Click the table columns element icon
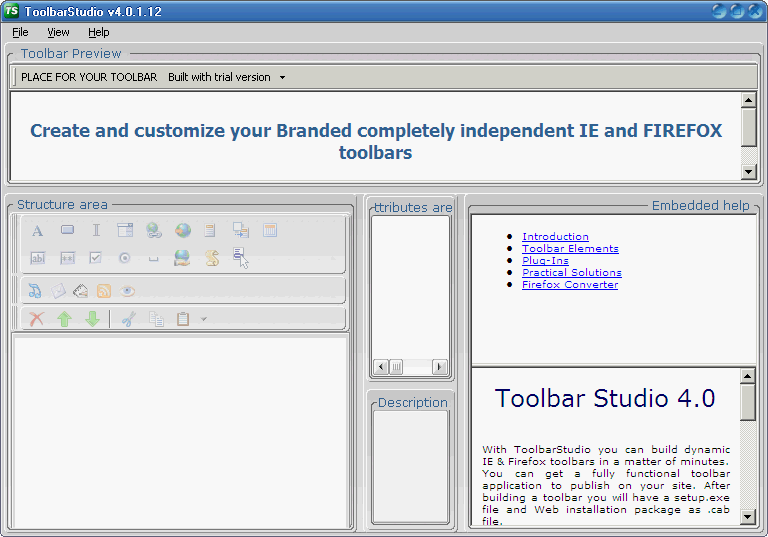Viewport: 768px width, 537px height. (270, 230)
